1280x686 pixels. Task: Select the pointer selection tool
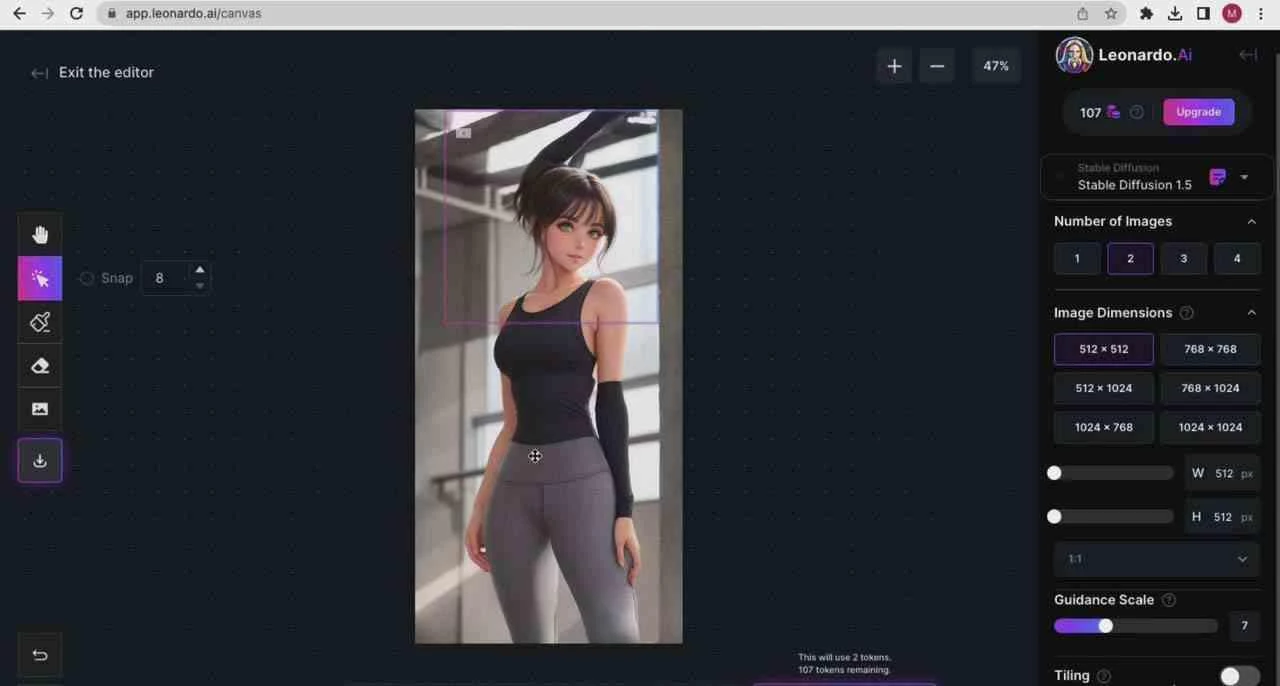(40, 279)
